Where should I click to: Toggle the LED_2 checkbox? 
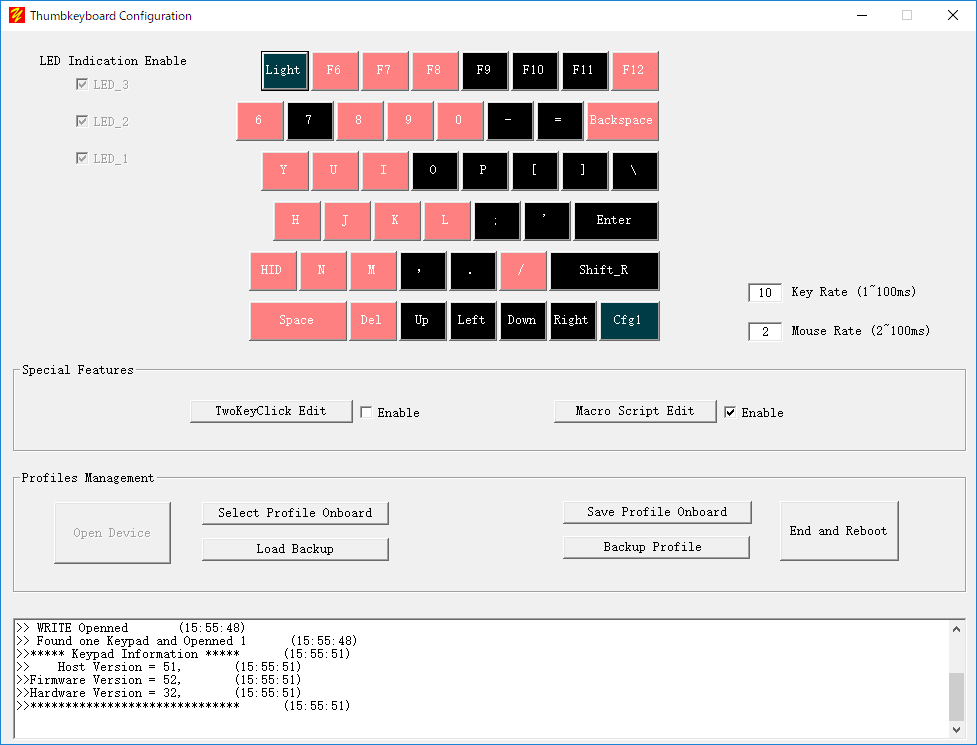82,121
